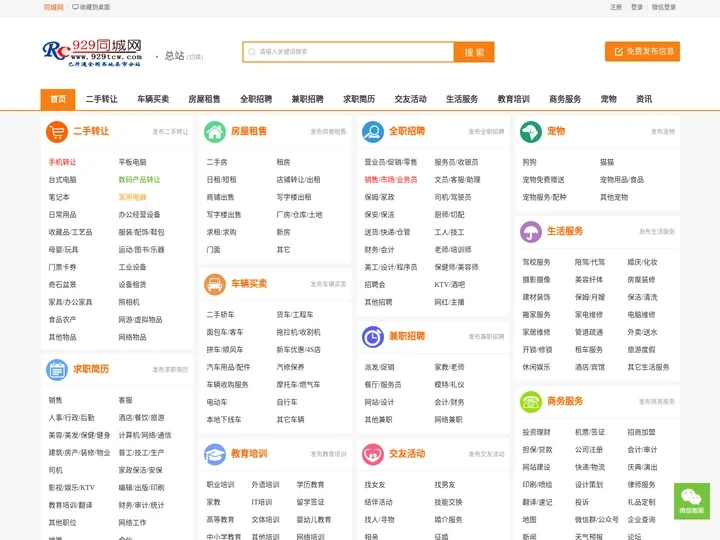Open the 二手轿车 vehicle link
The width and height of the screenshot is (720, 540).
coord(220,315)
